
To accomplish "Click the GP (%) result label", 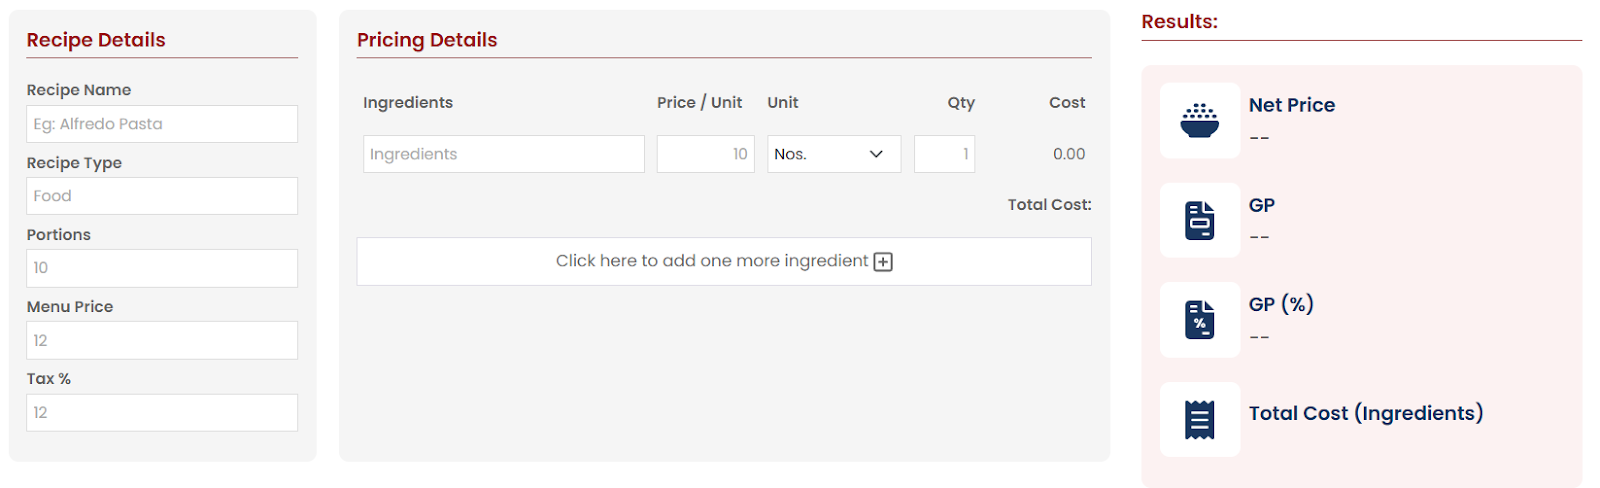I will click(1281, 304).
